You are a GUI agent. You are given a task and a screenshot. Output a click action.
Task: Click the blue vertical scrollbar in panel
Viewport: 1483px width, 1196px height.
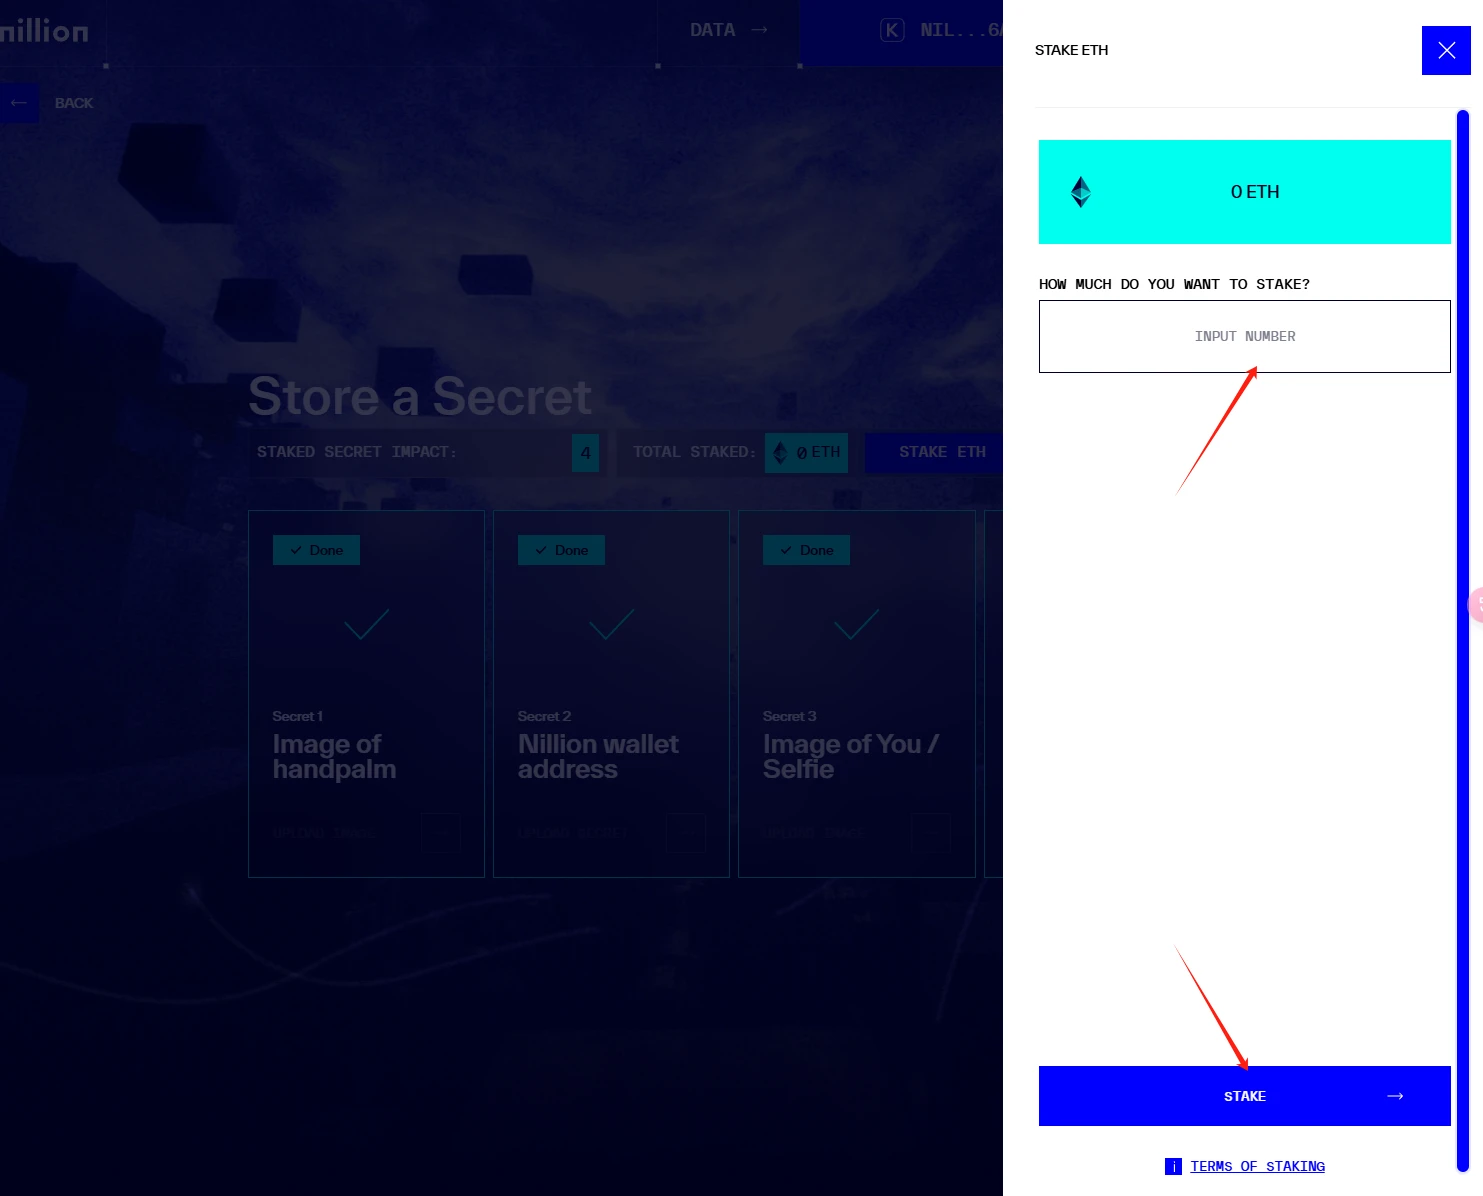click(x=1462, y=640)
